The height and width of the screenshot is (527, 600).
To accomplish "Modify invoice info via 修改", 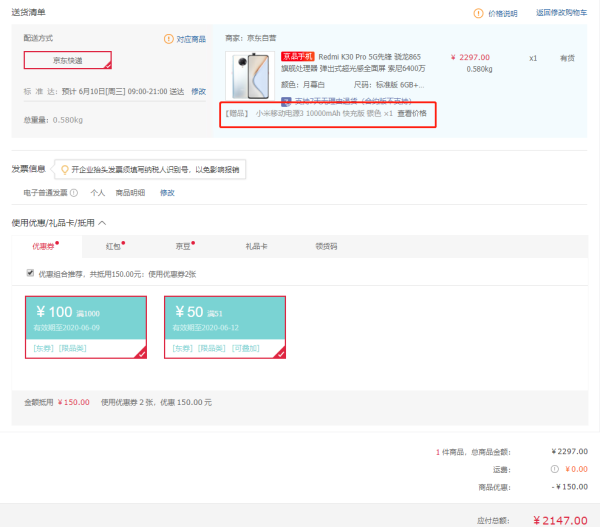I will point(167,193).
